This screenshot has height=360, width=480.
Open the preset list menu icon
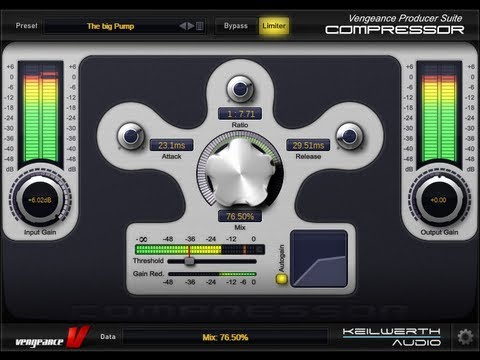(x=199, y=26)
